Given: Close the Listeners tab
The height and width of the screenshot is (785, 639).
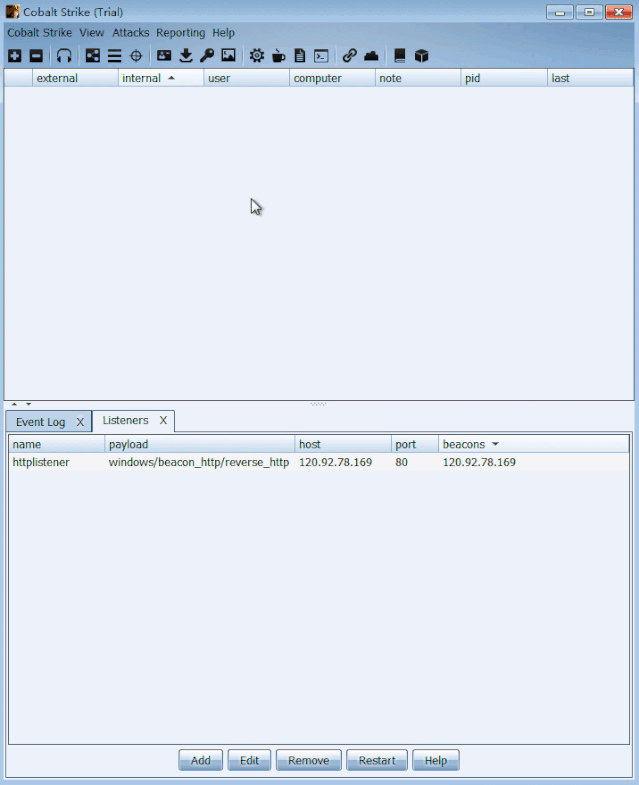Looking at the screenshot, I should coord(163,421).
